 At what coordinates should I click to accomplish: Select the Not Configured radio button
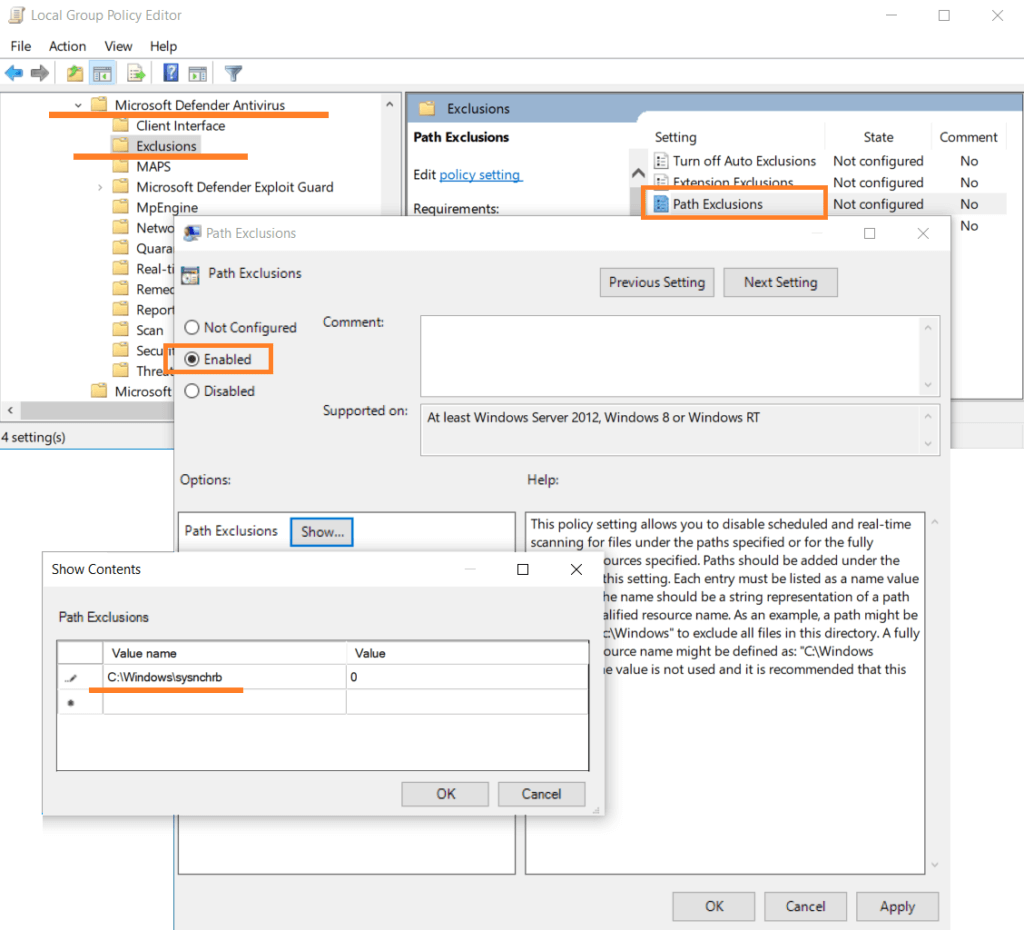[x=192, y=327]
